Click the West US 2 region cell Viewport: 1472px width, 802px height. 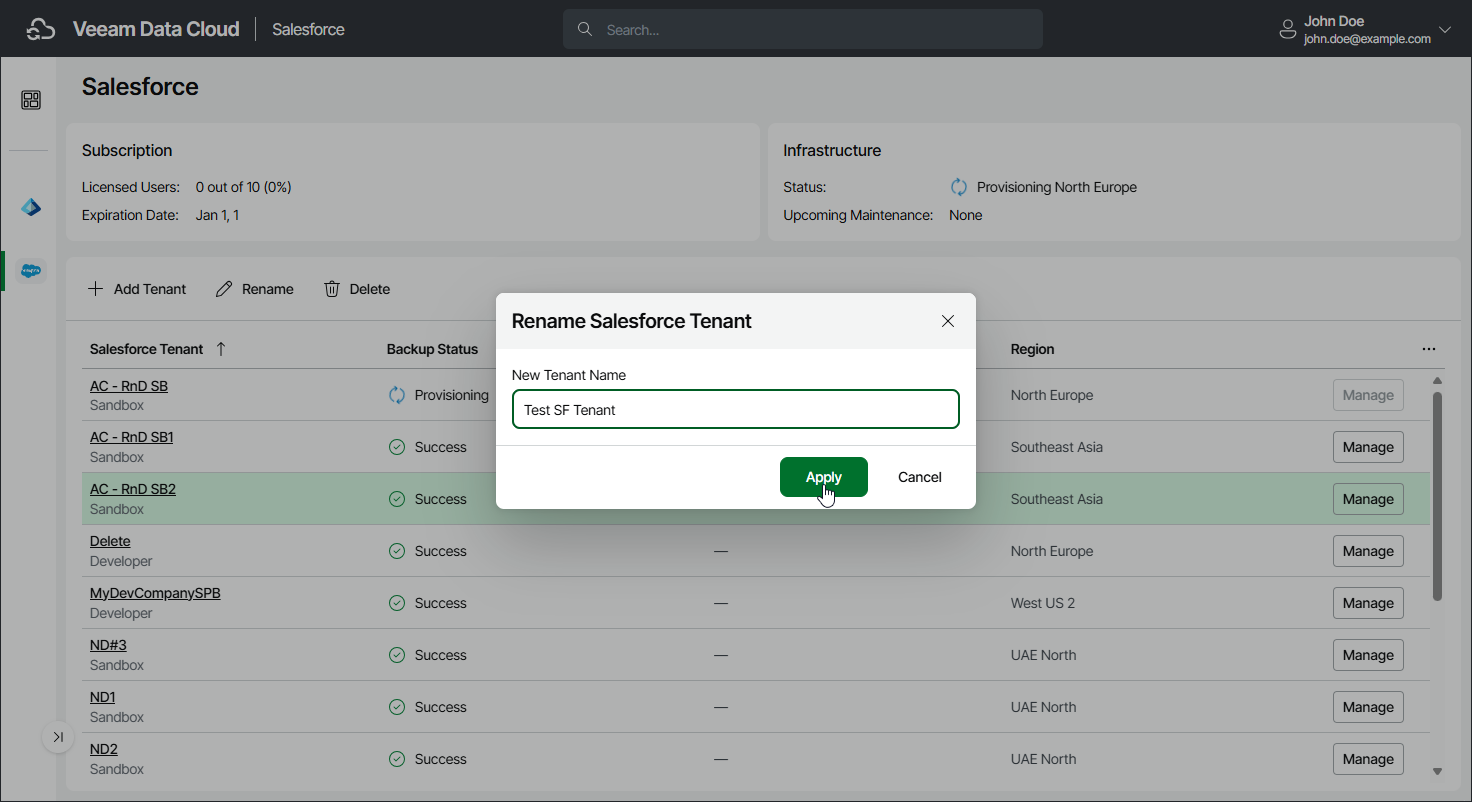tap(1043, 603)
